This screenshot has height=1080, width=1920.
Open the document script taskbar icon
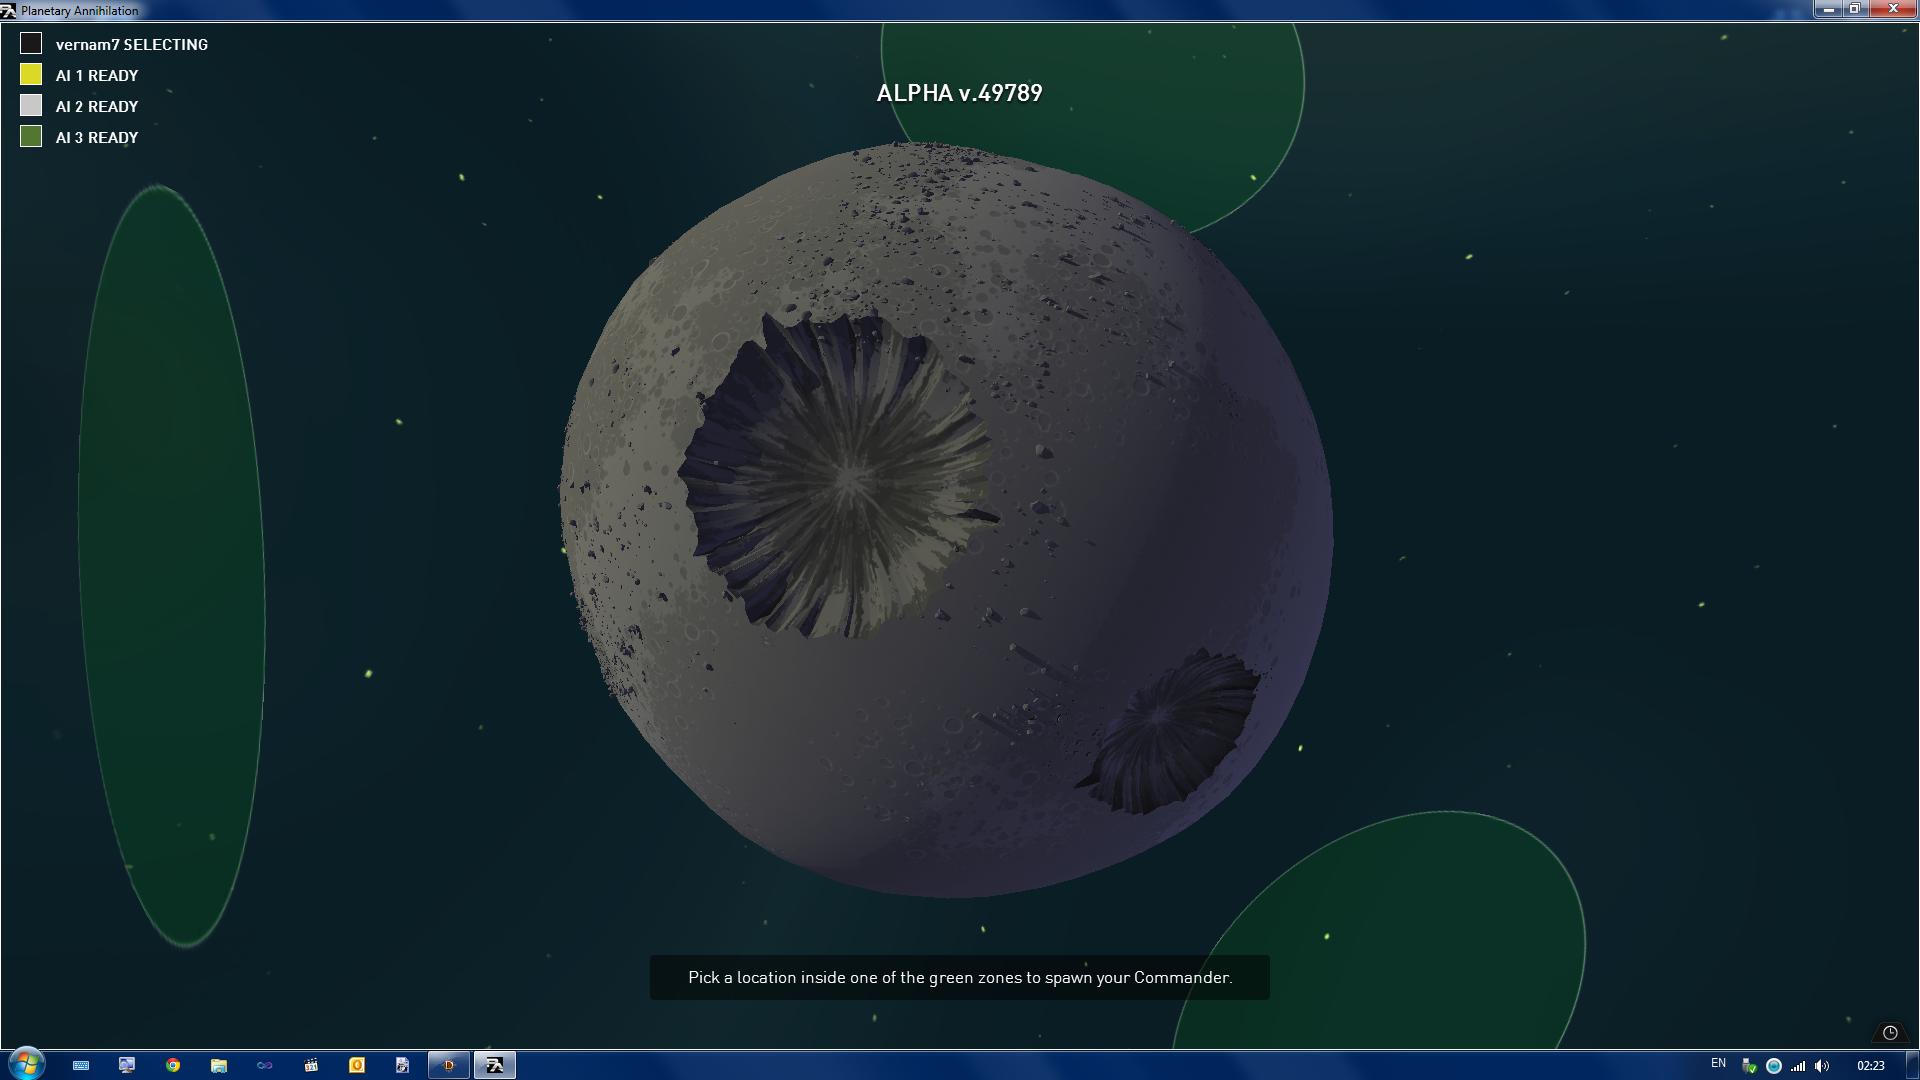[403, 1065]
